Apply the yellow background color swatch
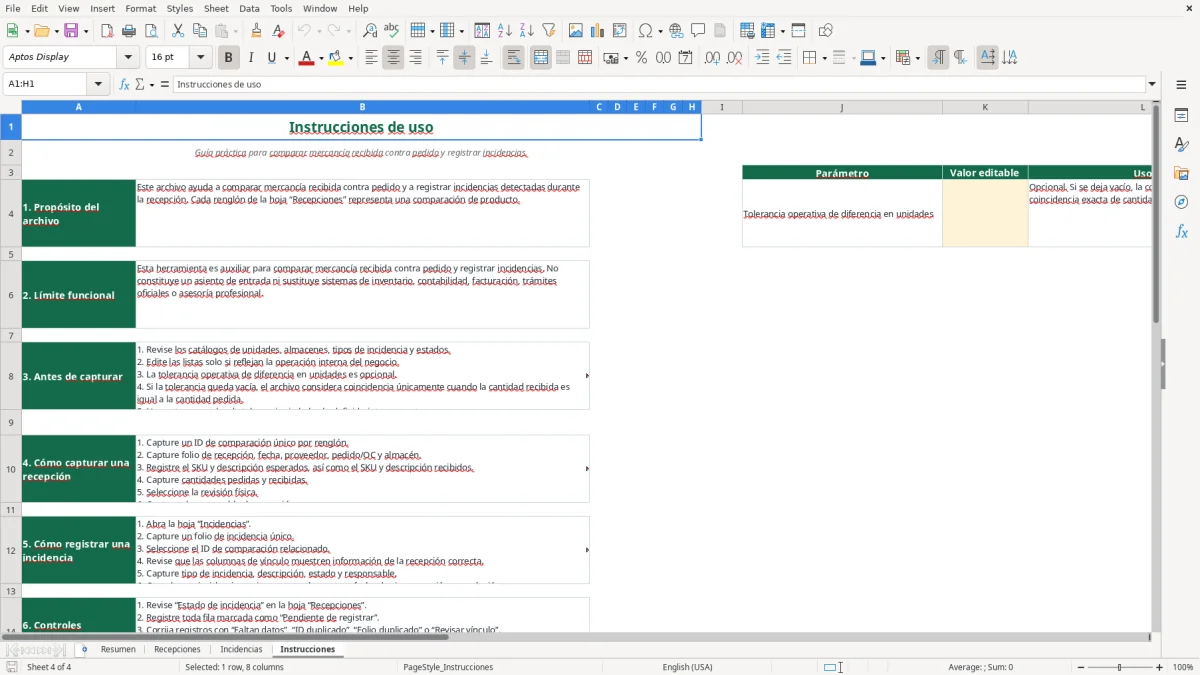1200x675 pixels. (x=335, y=58)
